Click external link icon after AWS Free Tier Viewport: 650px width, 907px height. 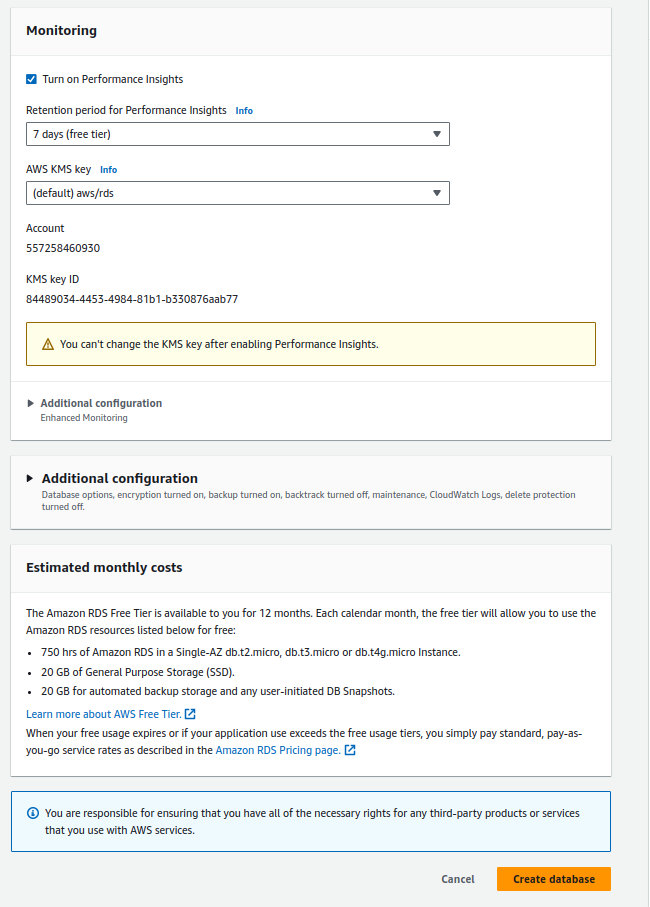[190, 714]
